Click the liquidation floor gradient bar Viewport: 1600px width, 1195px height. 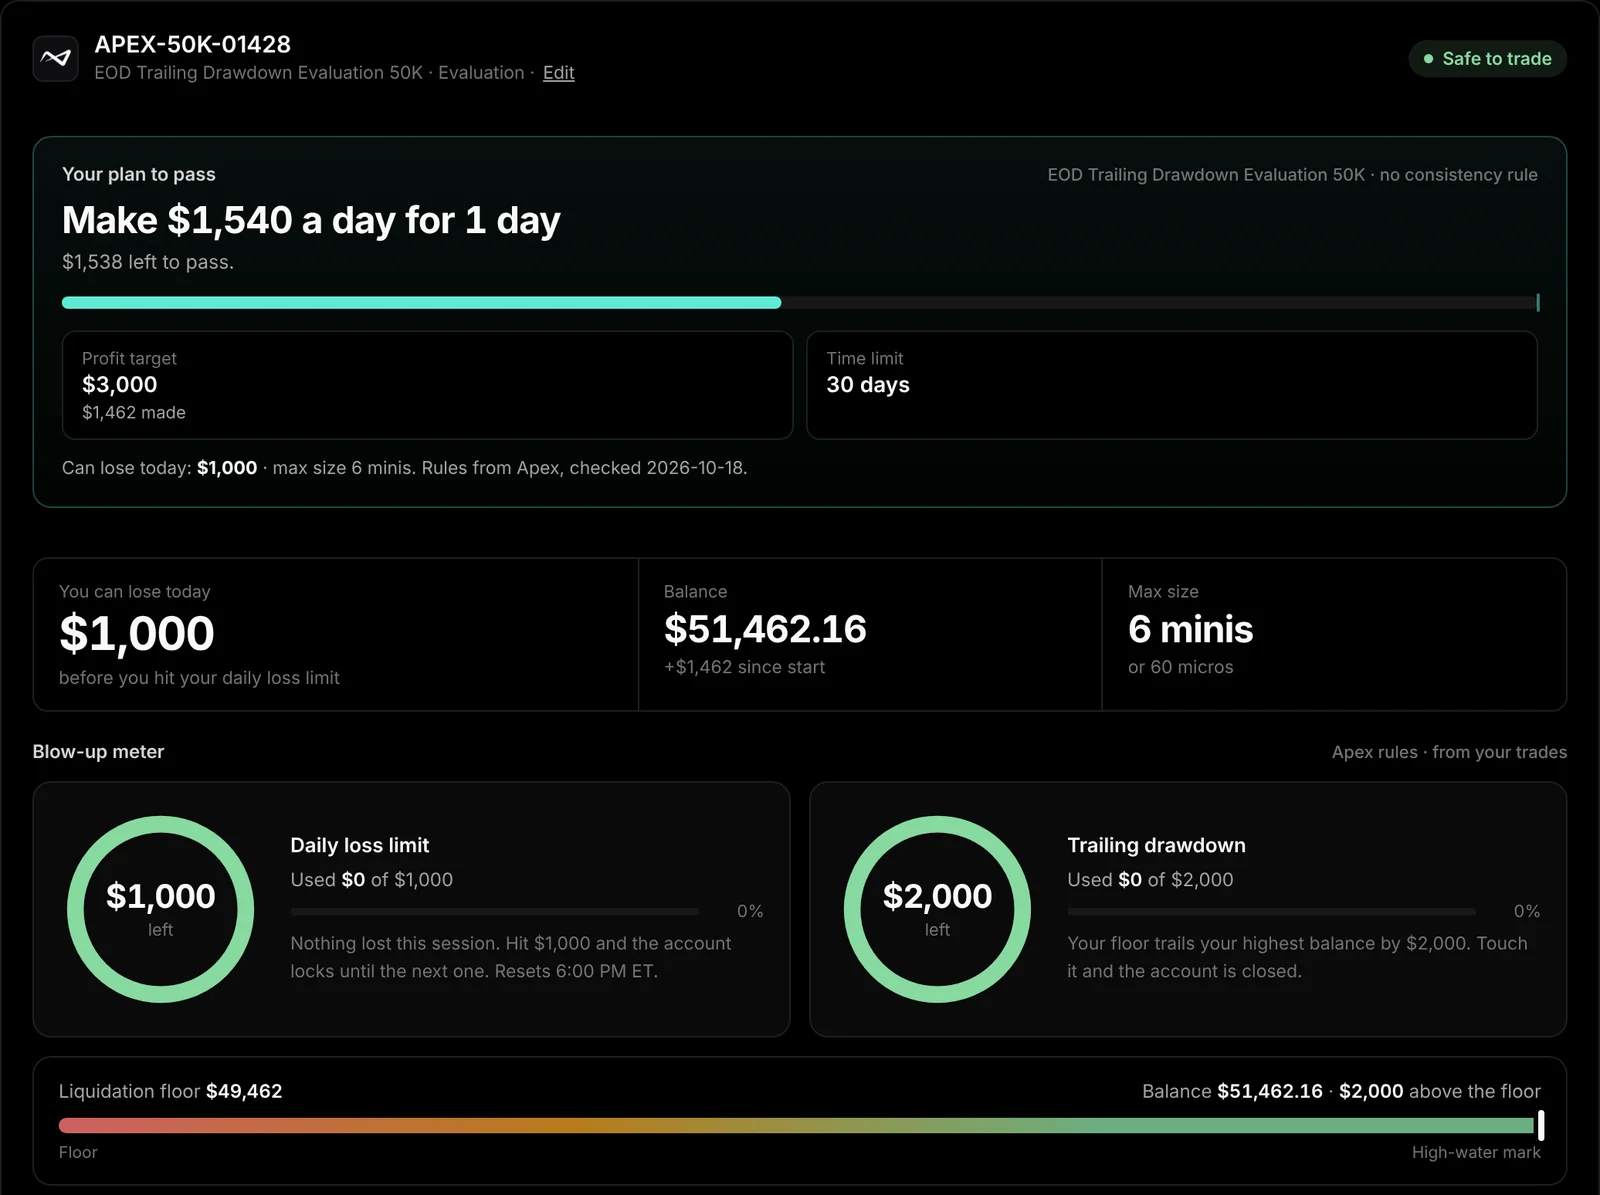797,1126
